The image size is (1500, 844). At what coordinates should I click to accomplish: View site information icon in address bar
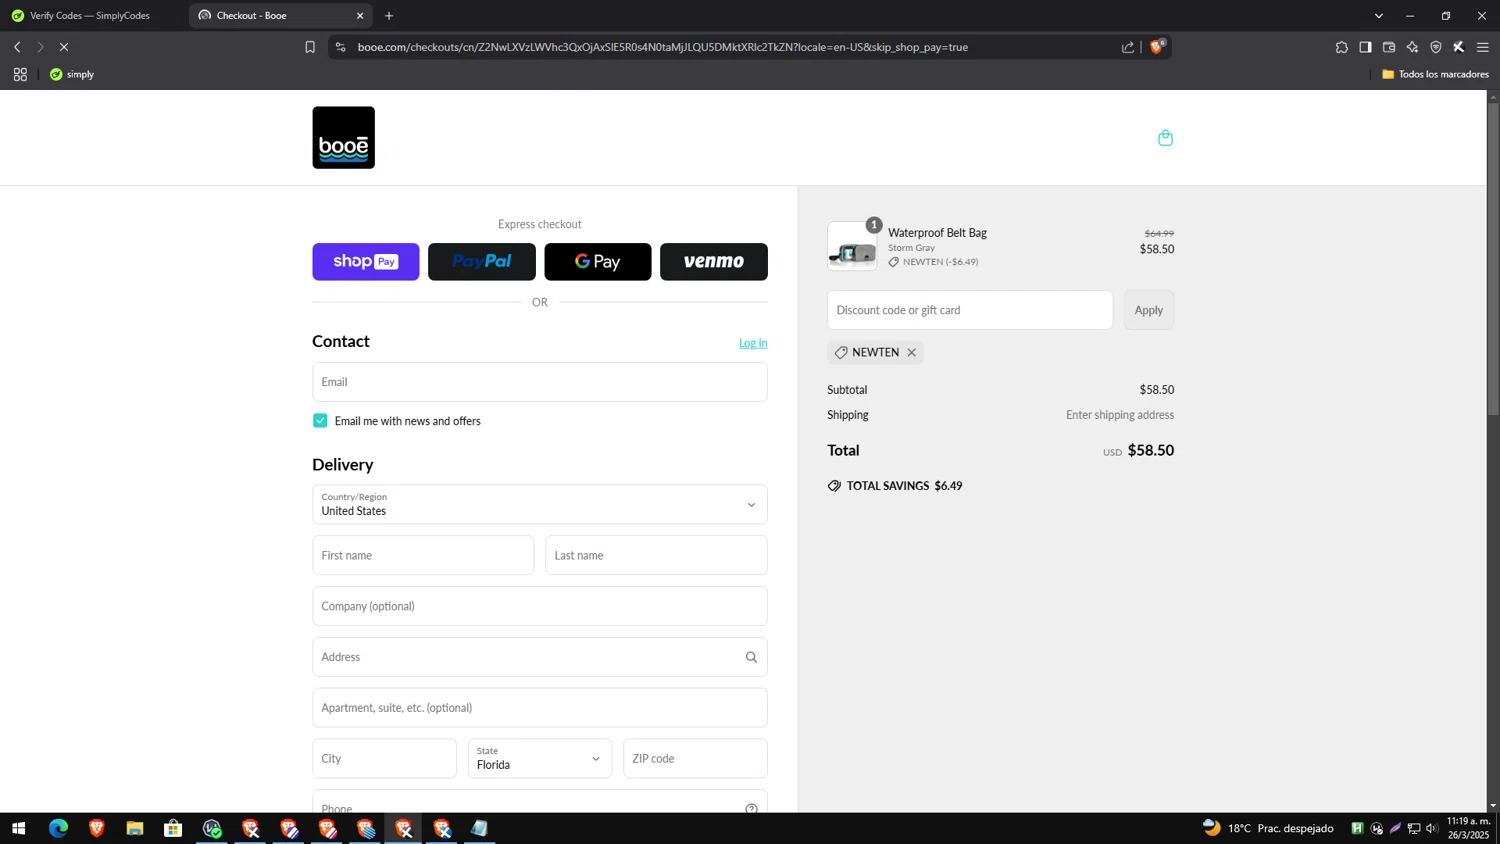tap(340, 47)
